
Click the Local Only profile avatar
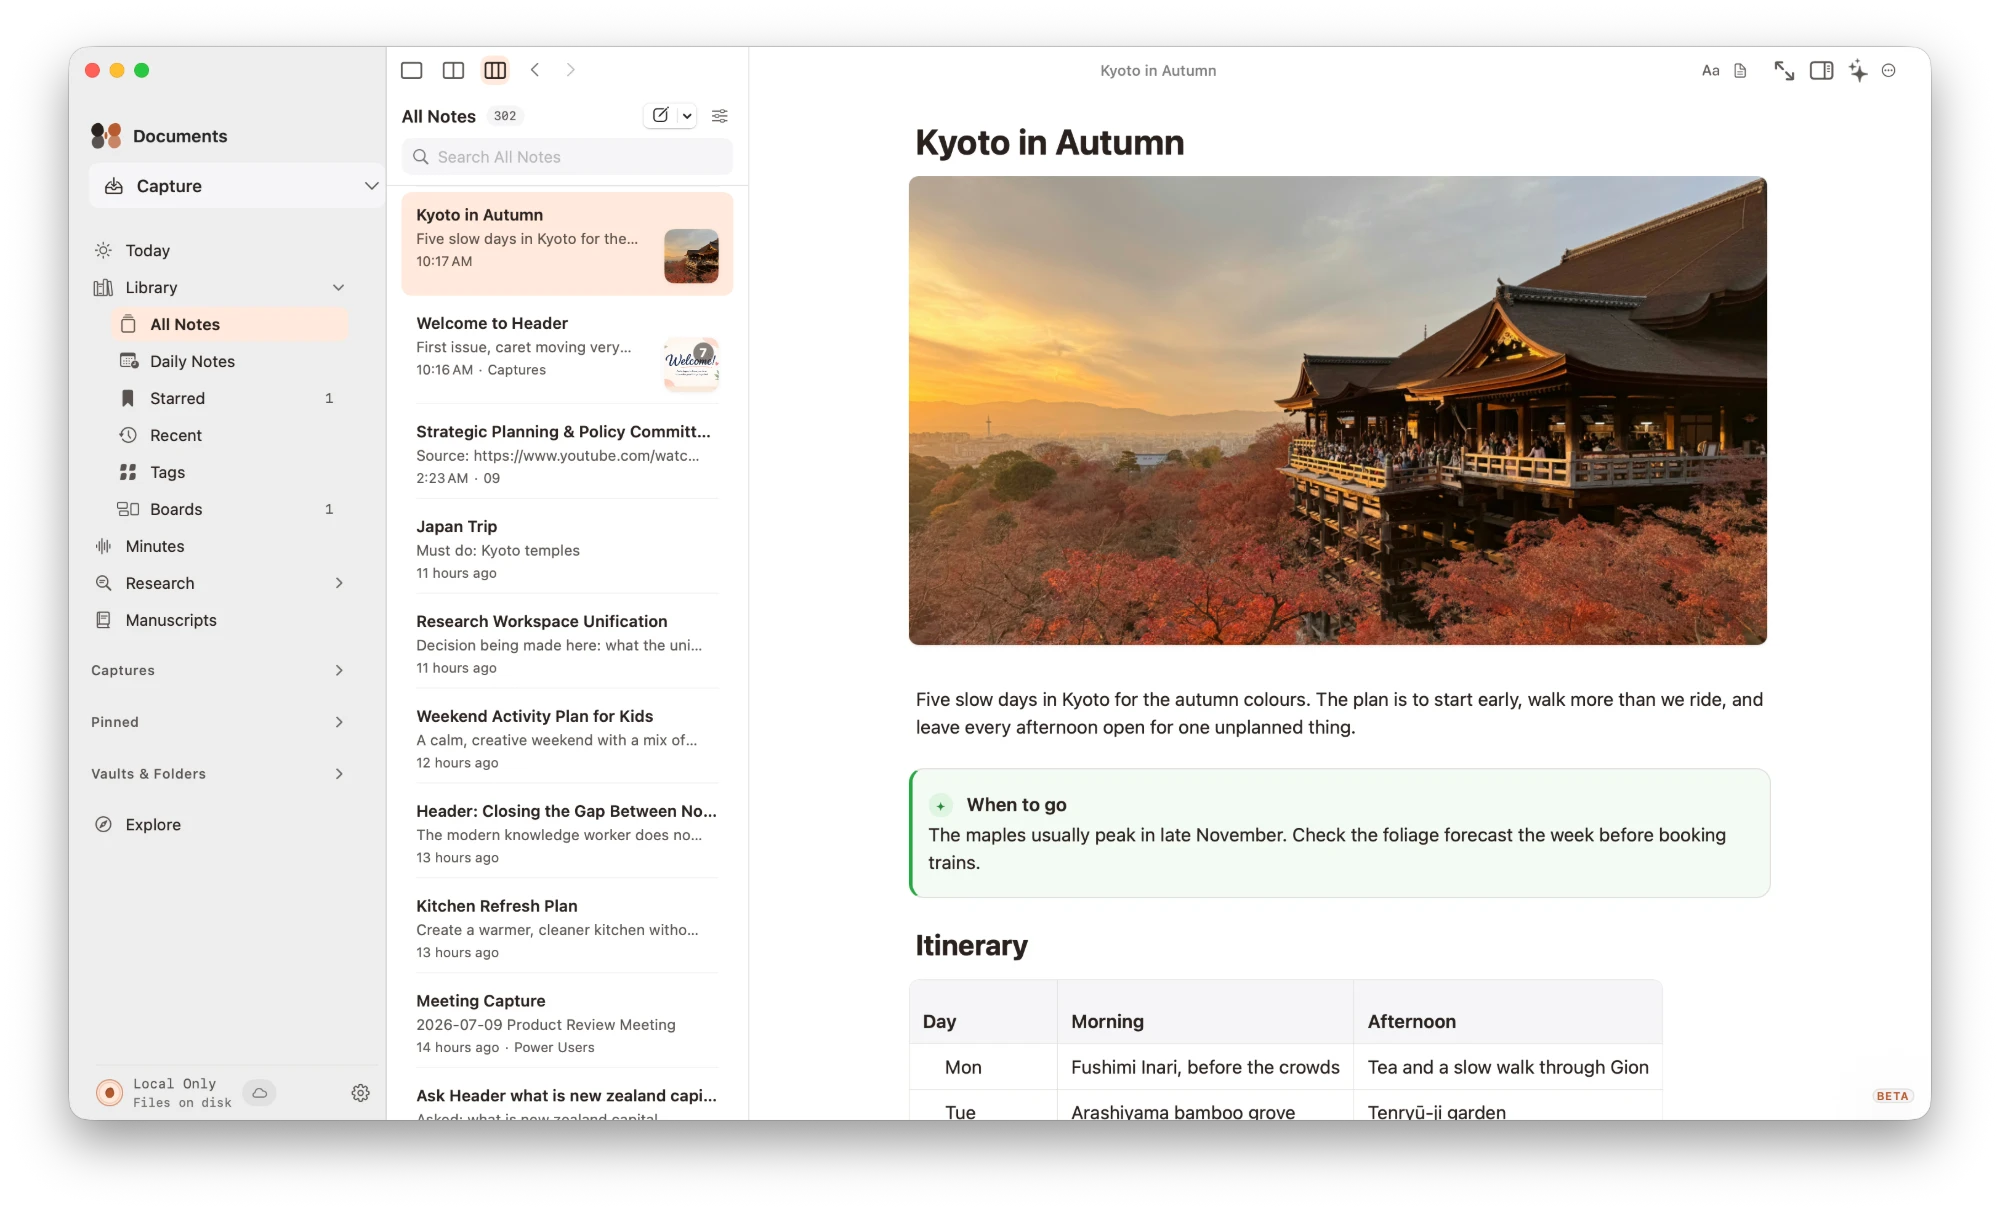[109, 1093]
